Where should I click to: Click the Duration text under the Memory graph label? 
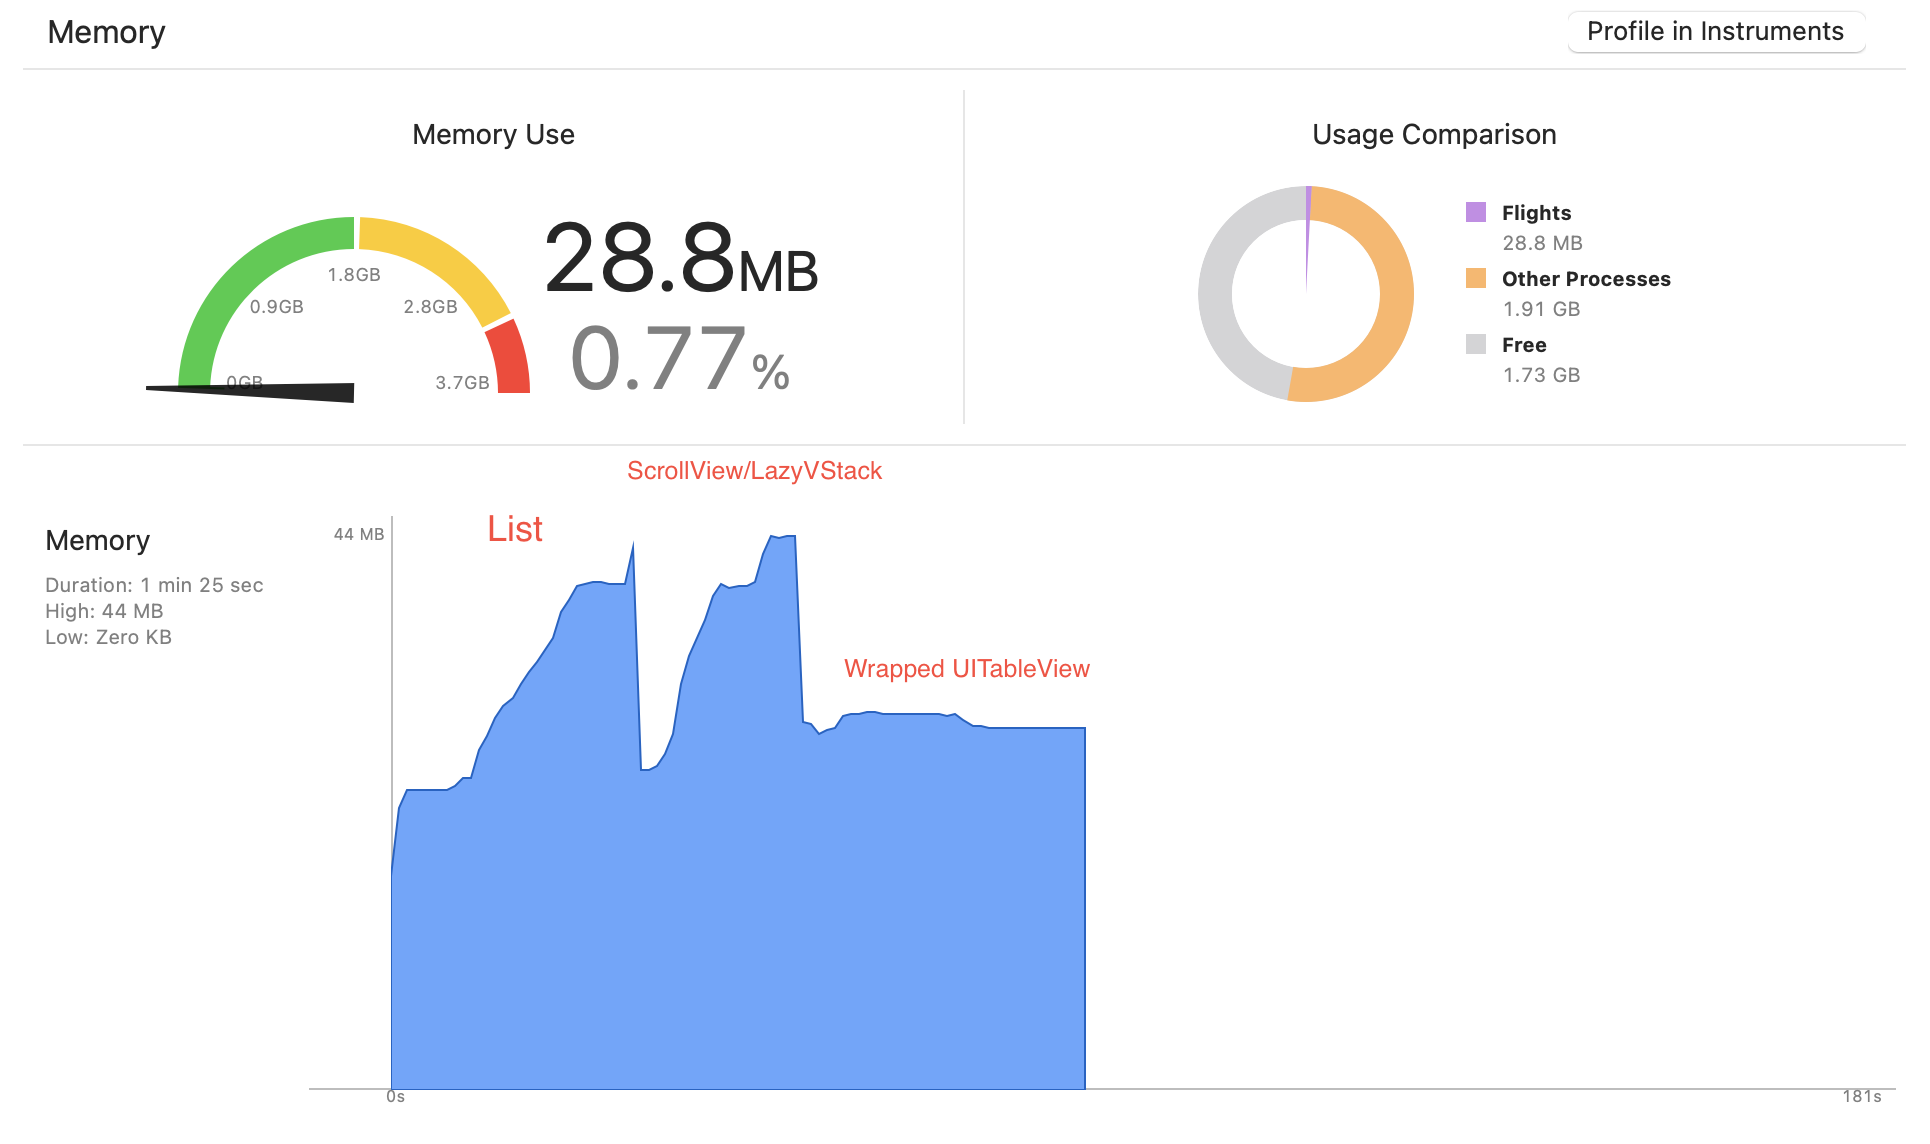click(154, 585)
